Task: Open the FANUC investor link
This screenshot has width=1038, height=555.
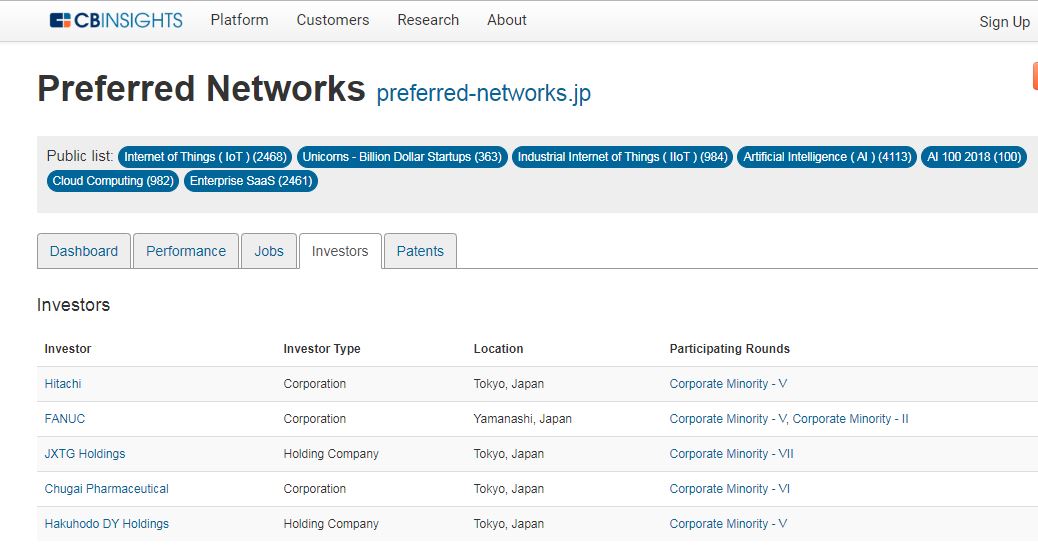Action: coord(65,419)
